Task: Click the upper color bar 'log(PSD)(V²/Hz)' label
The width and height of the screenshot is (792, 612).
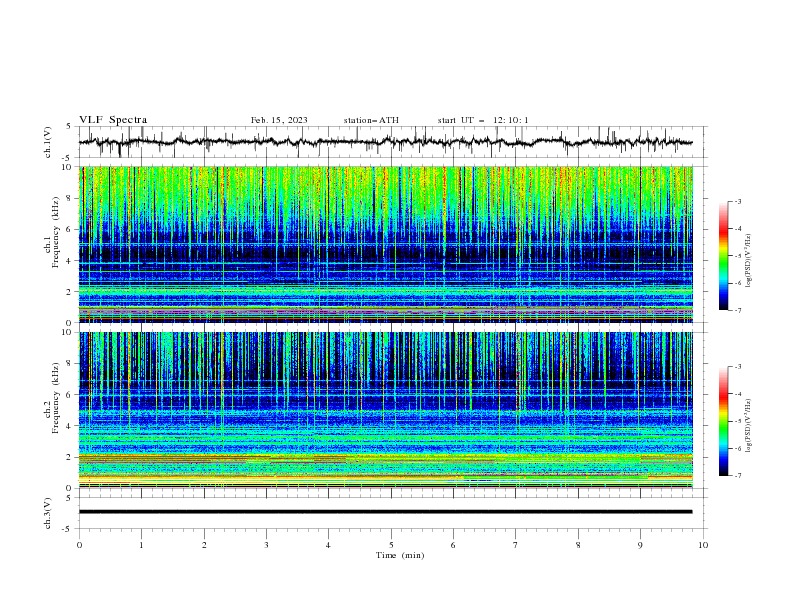Action: coord(748,260)
